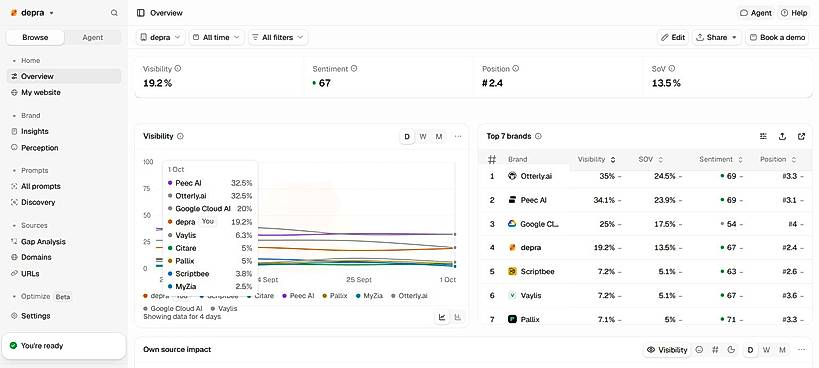
Task: Sort the table by Position column
Action: click(778, 160)
